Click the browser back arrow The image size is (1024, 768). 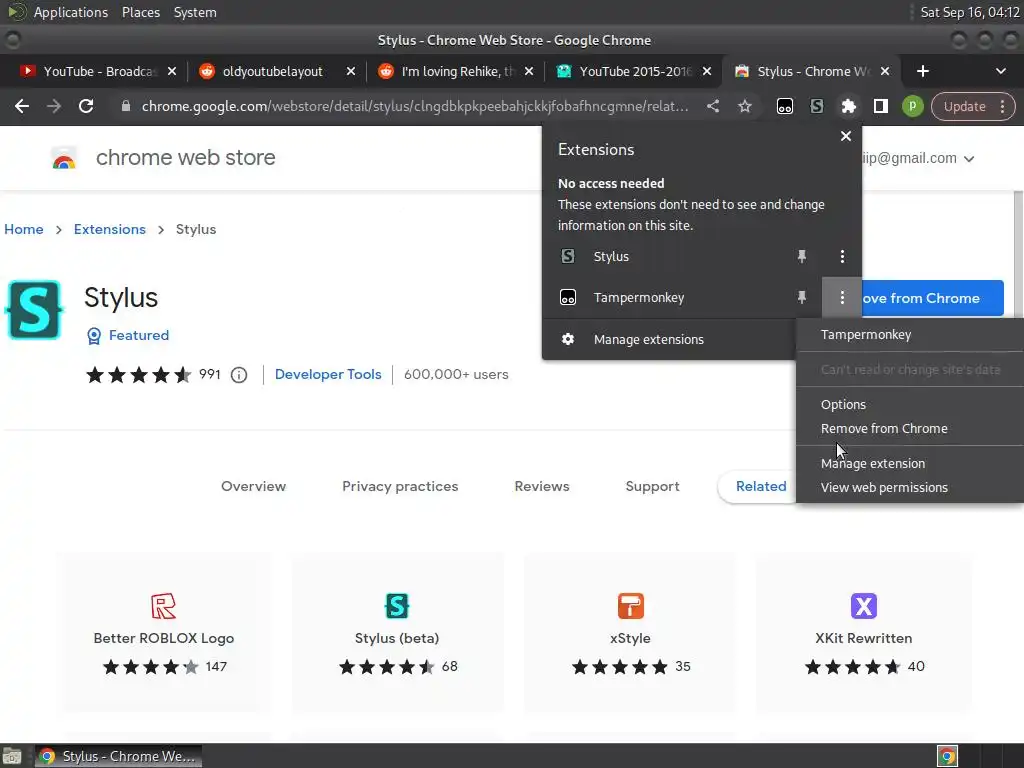click(22, 106)
